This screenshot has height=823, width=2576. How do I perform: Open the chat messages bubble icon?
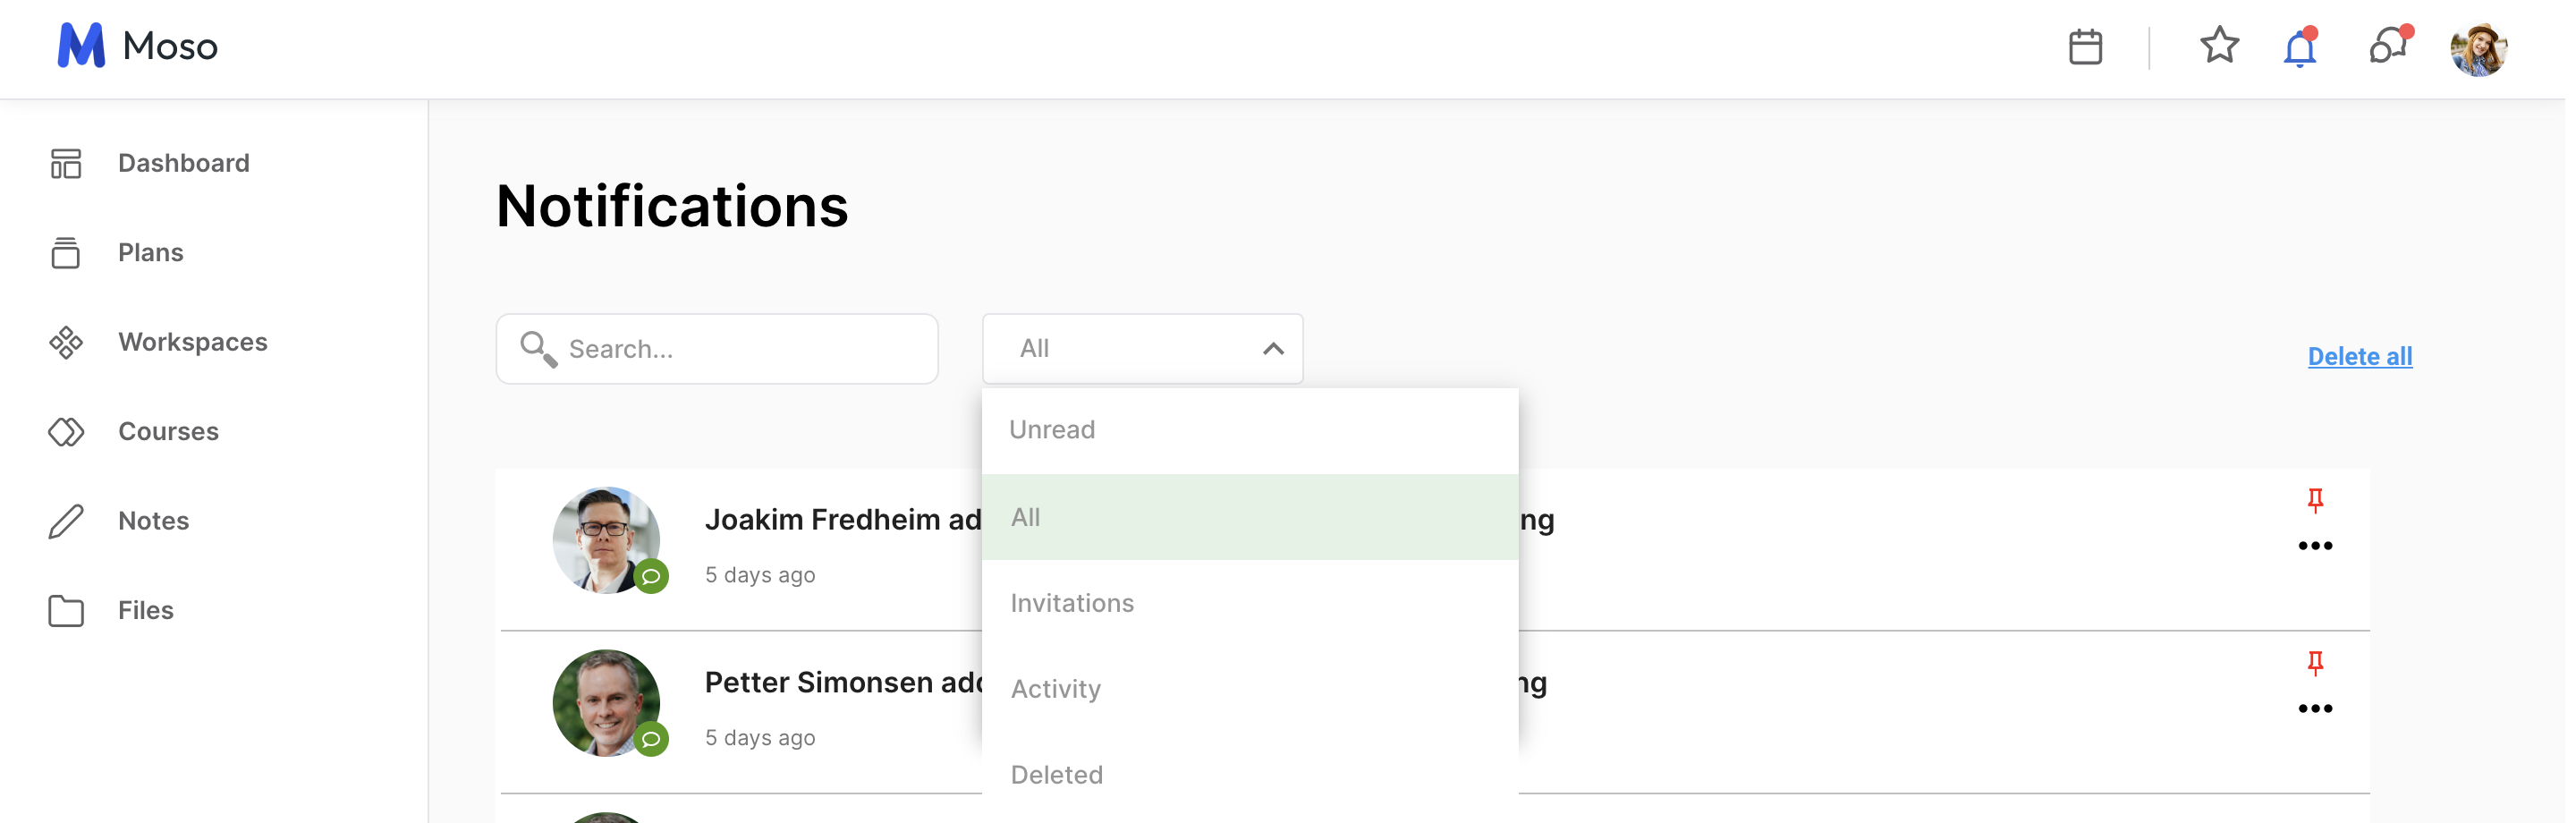tap(2389, 45)
